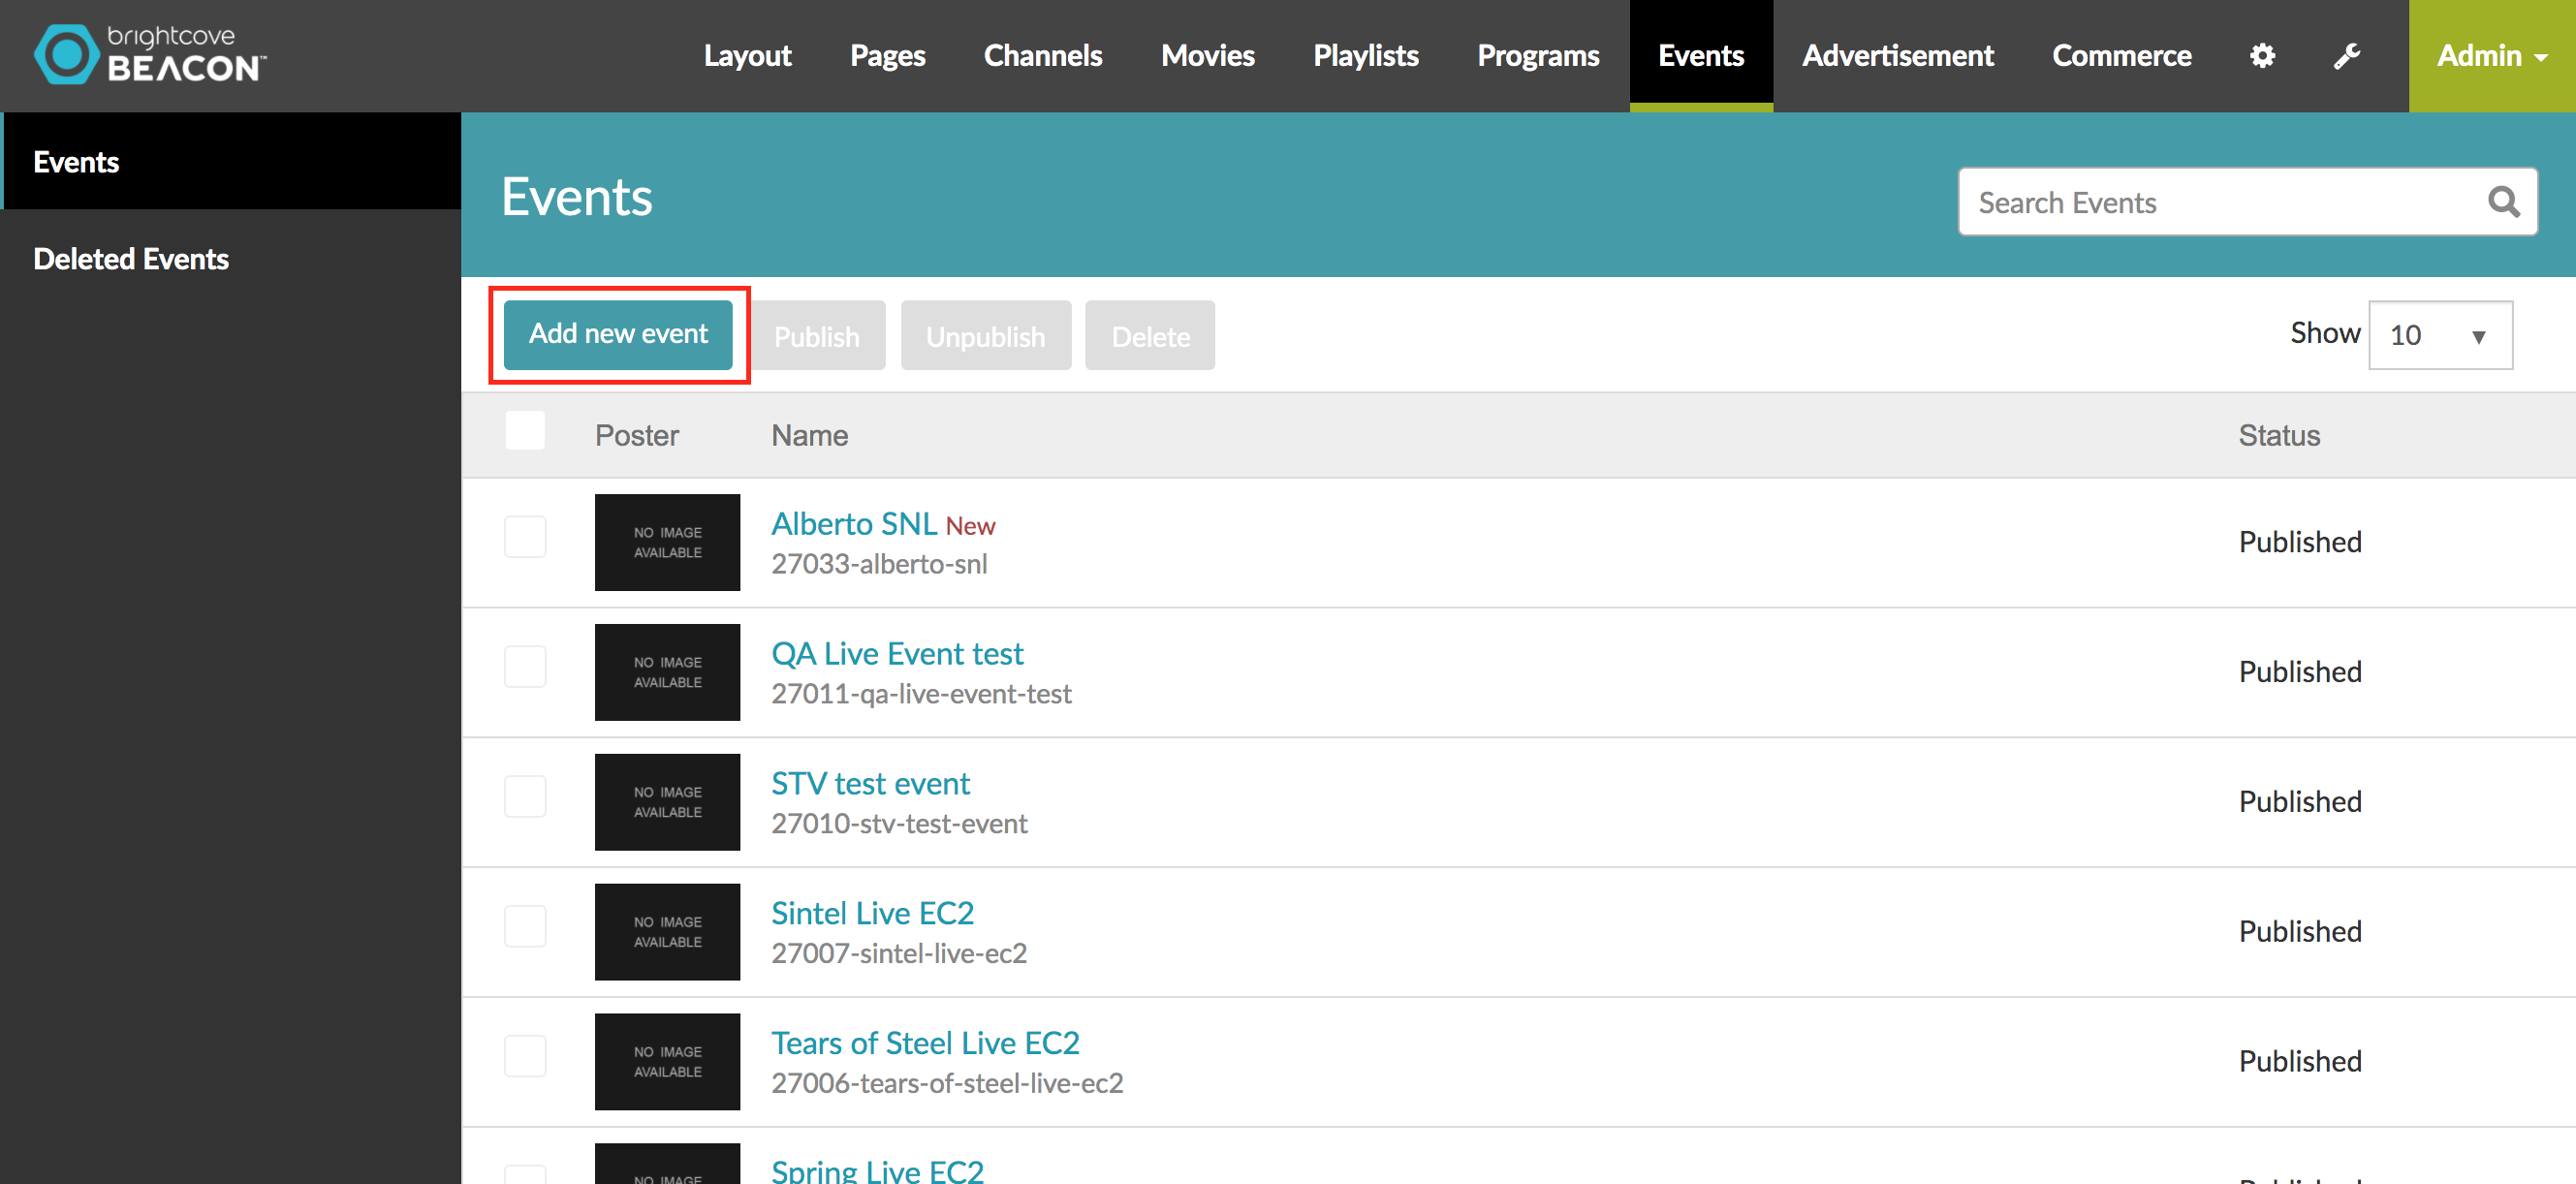The height and width of the screenshot is (1184, 2576).
Task: Check the Tears of Steel Live EC2 checkbox
Action: click(525, 1056)
